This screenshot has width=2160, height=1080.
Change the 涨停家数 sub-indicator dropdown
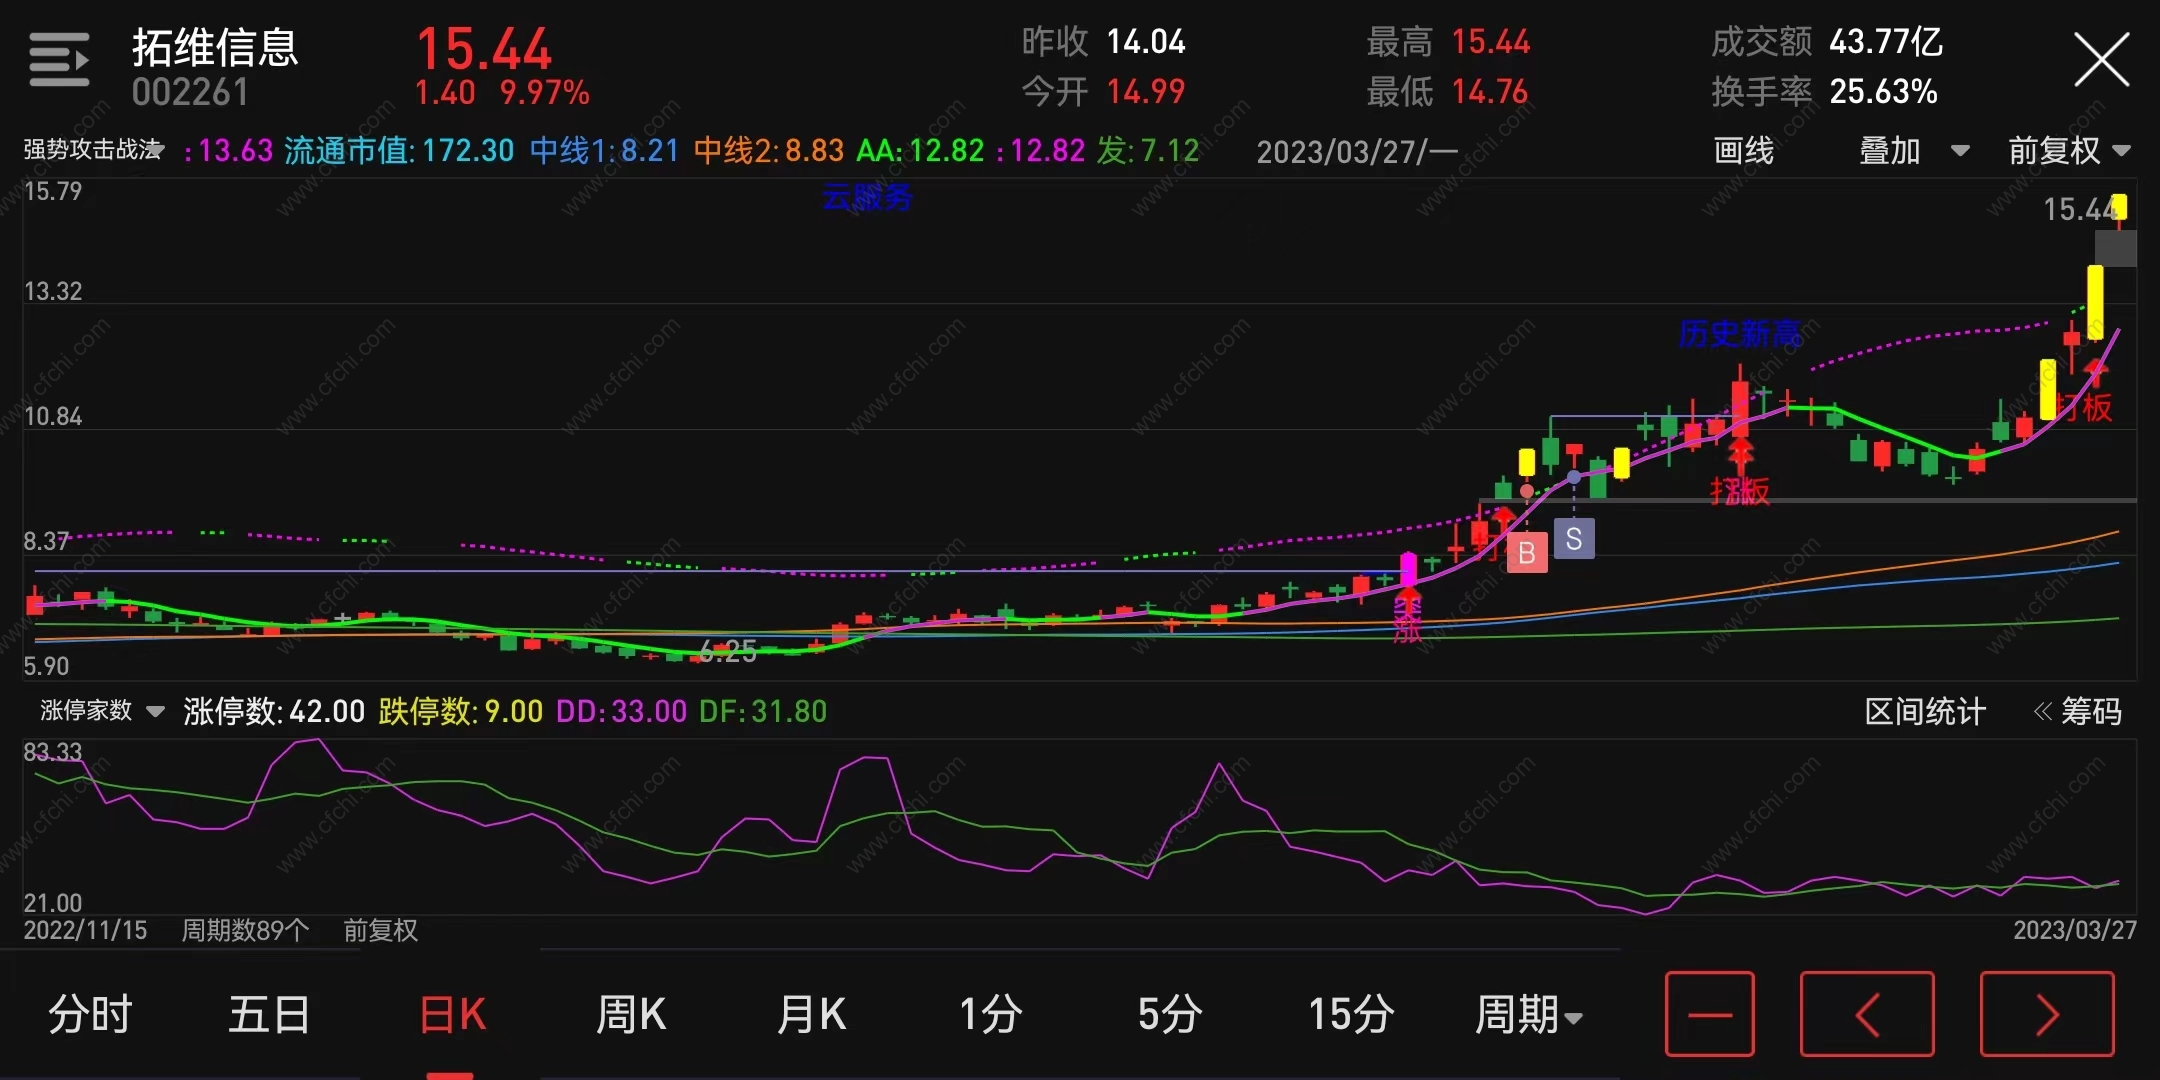(101, 711)
